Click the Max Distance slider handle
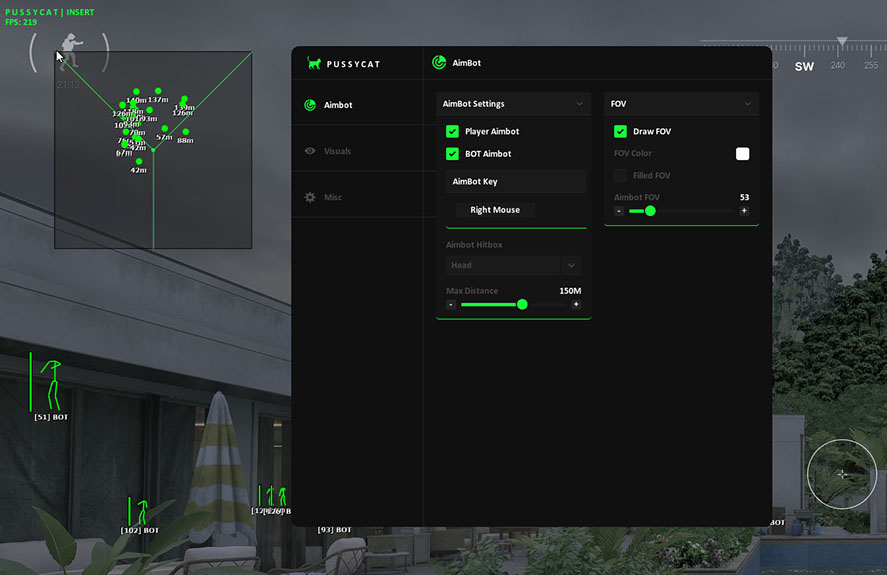The image size is (887, 575). [x=522, y=304]
